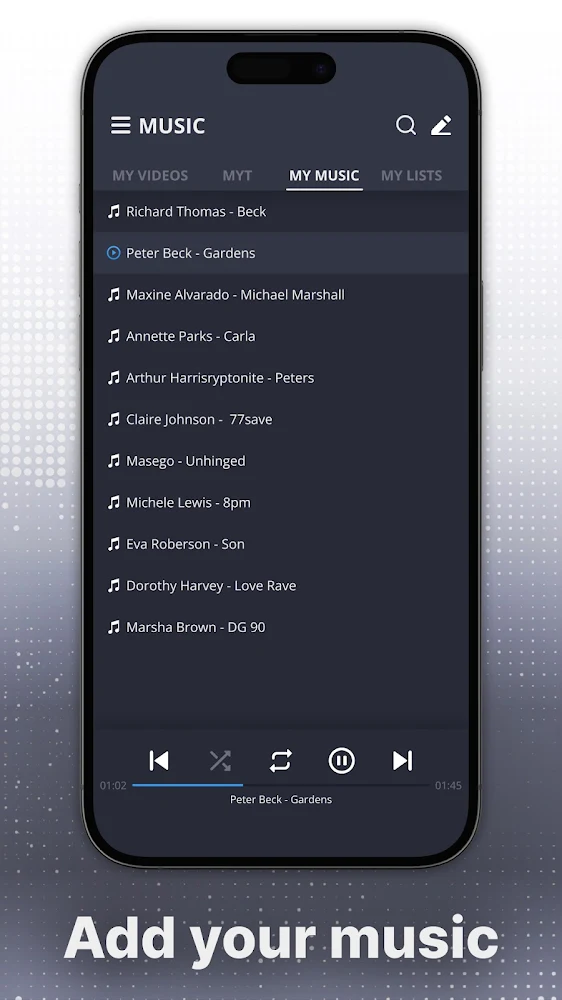Click the MUSIC header title
The height and width of the screenshot is (1000, 562).
point(172,126)
